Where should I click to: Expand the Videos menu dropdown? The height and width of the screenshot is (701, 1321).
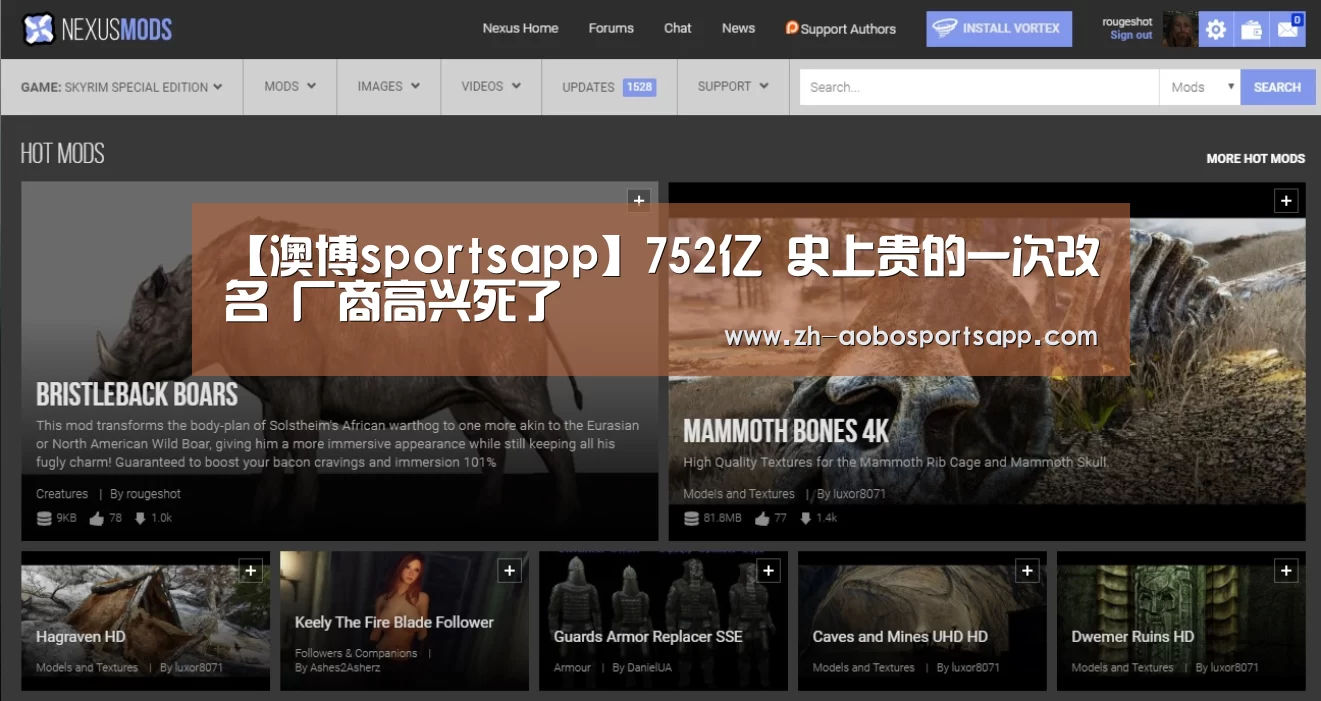pyautogui.click(x=491, y=87)
